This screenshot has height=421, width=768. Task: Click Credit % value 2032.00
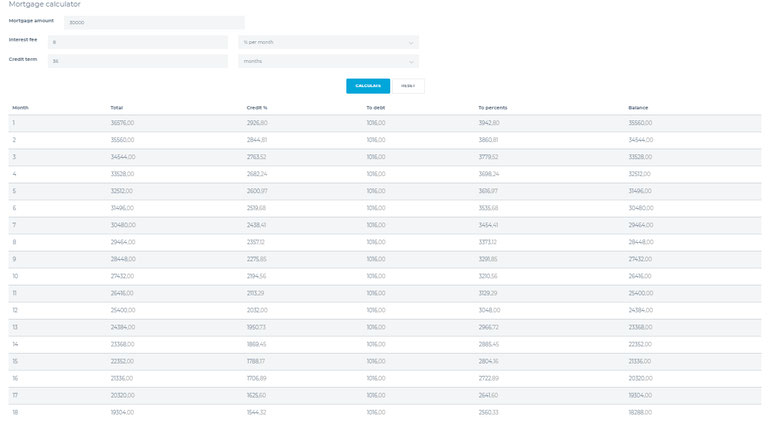tap(257, 310)
